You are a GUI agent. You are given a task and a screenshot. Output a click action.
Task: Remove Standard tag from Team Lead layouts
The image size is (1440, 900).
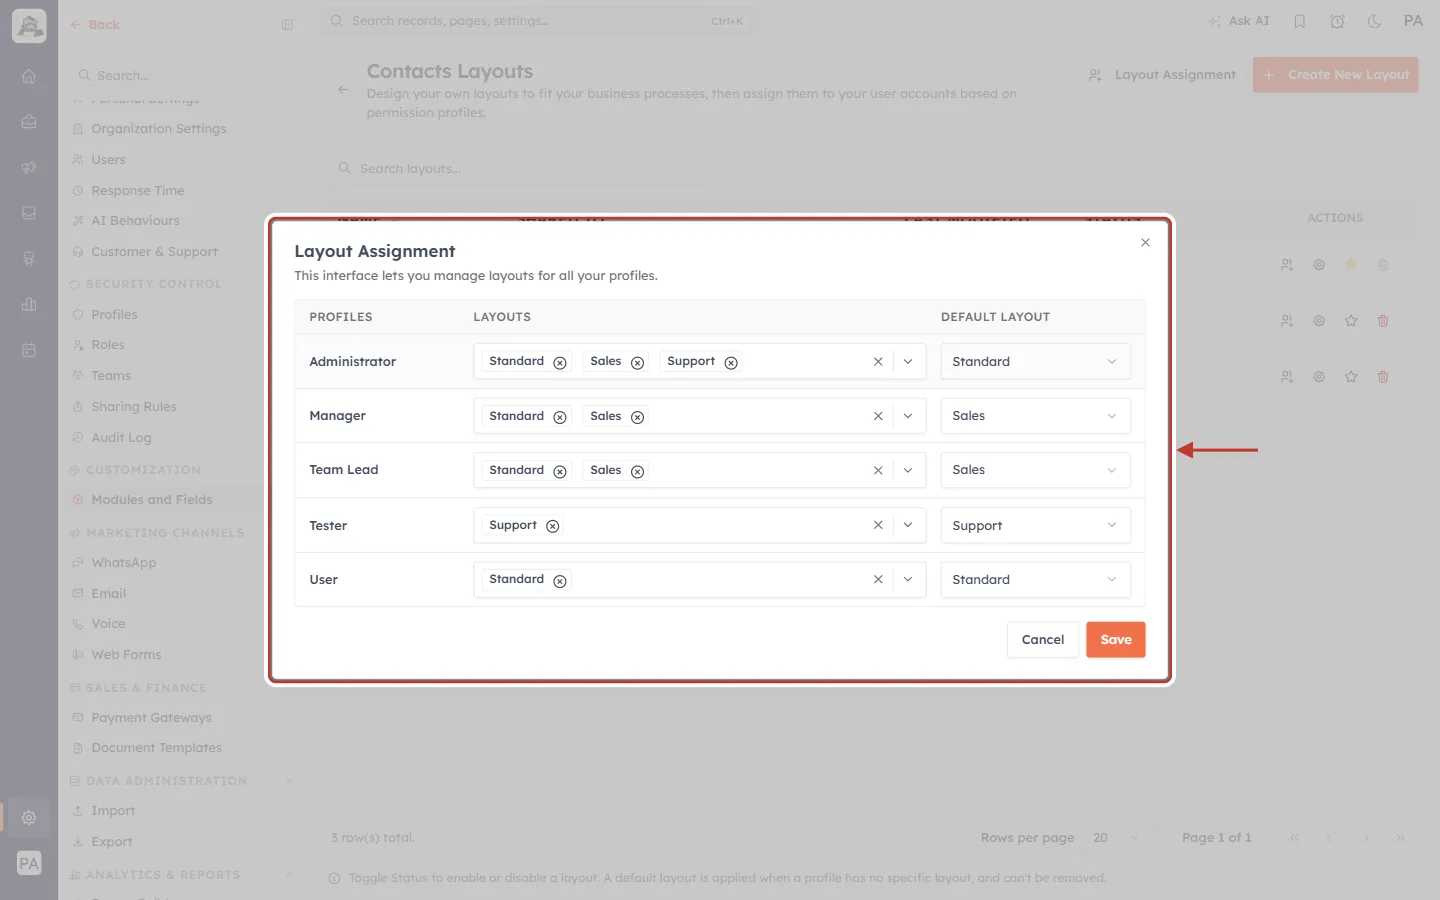tap(560, 471)
